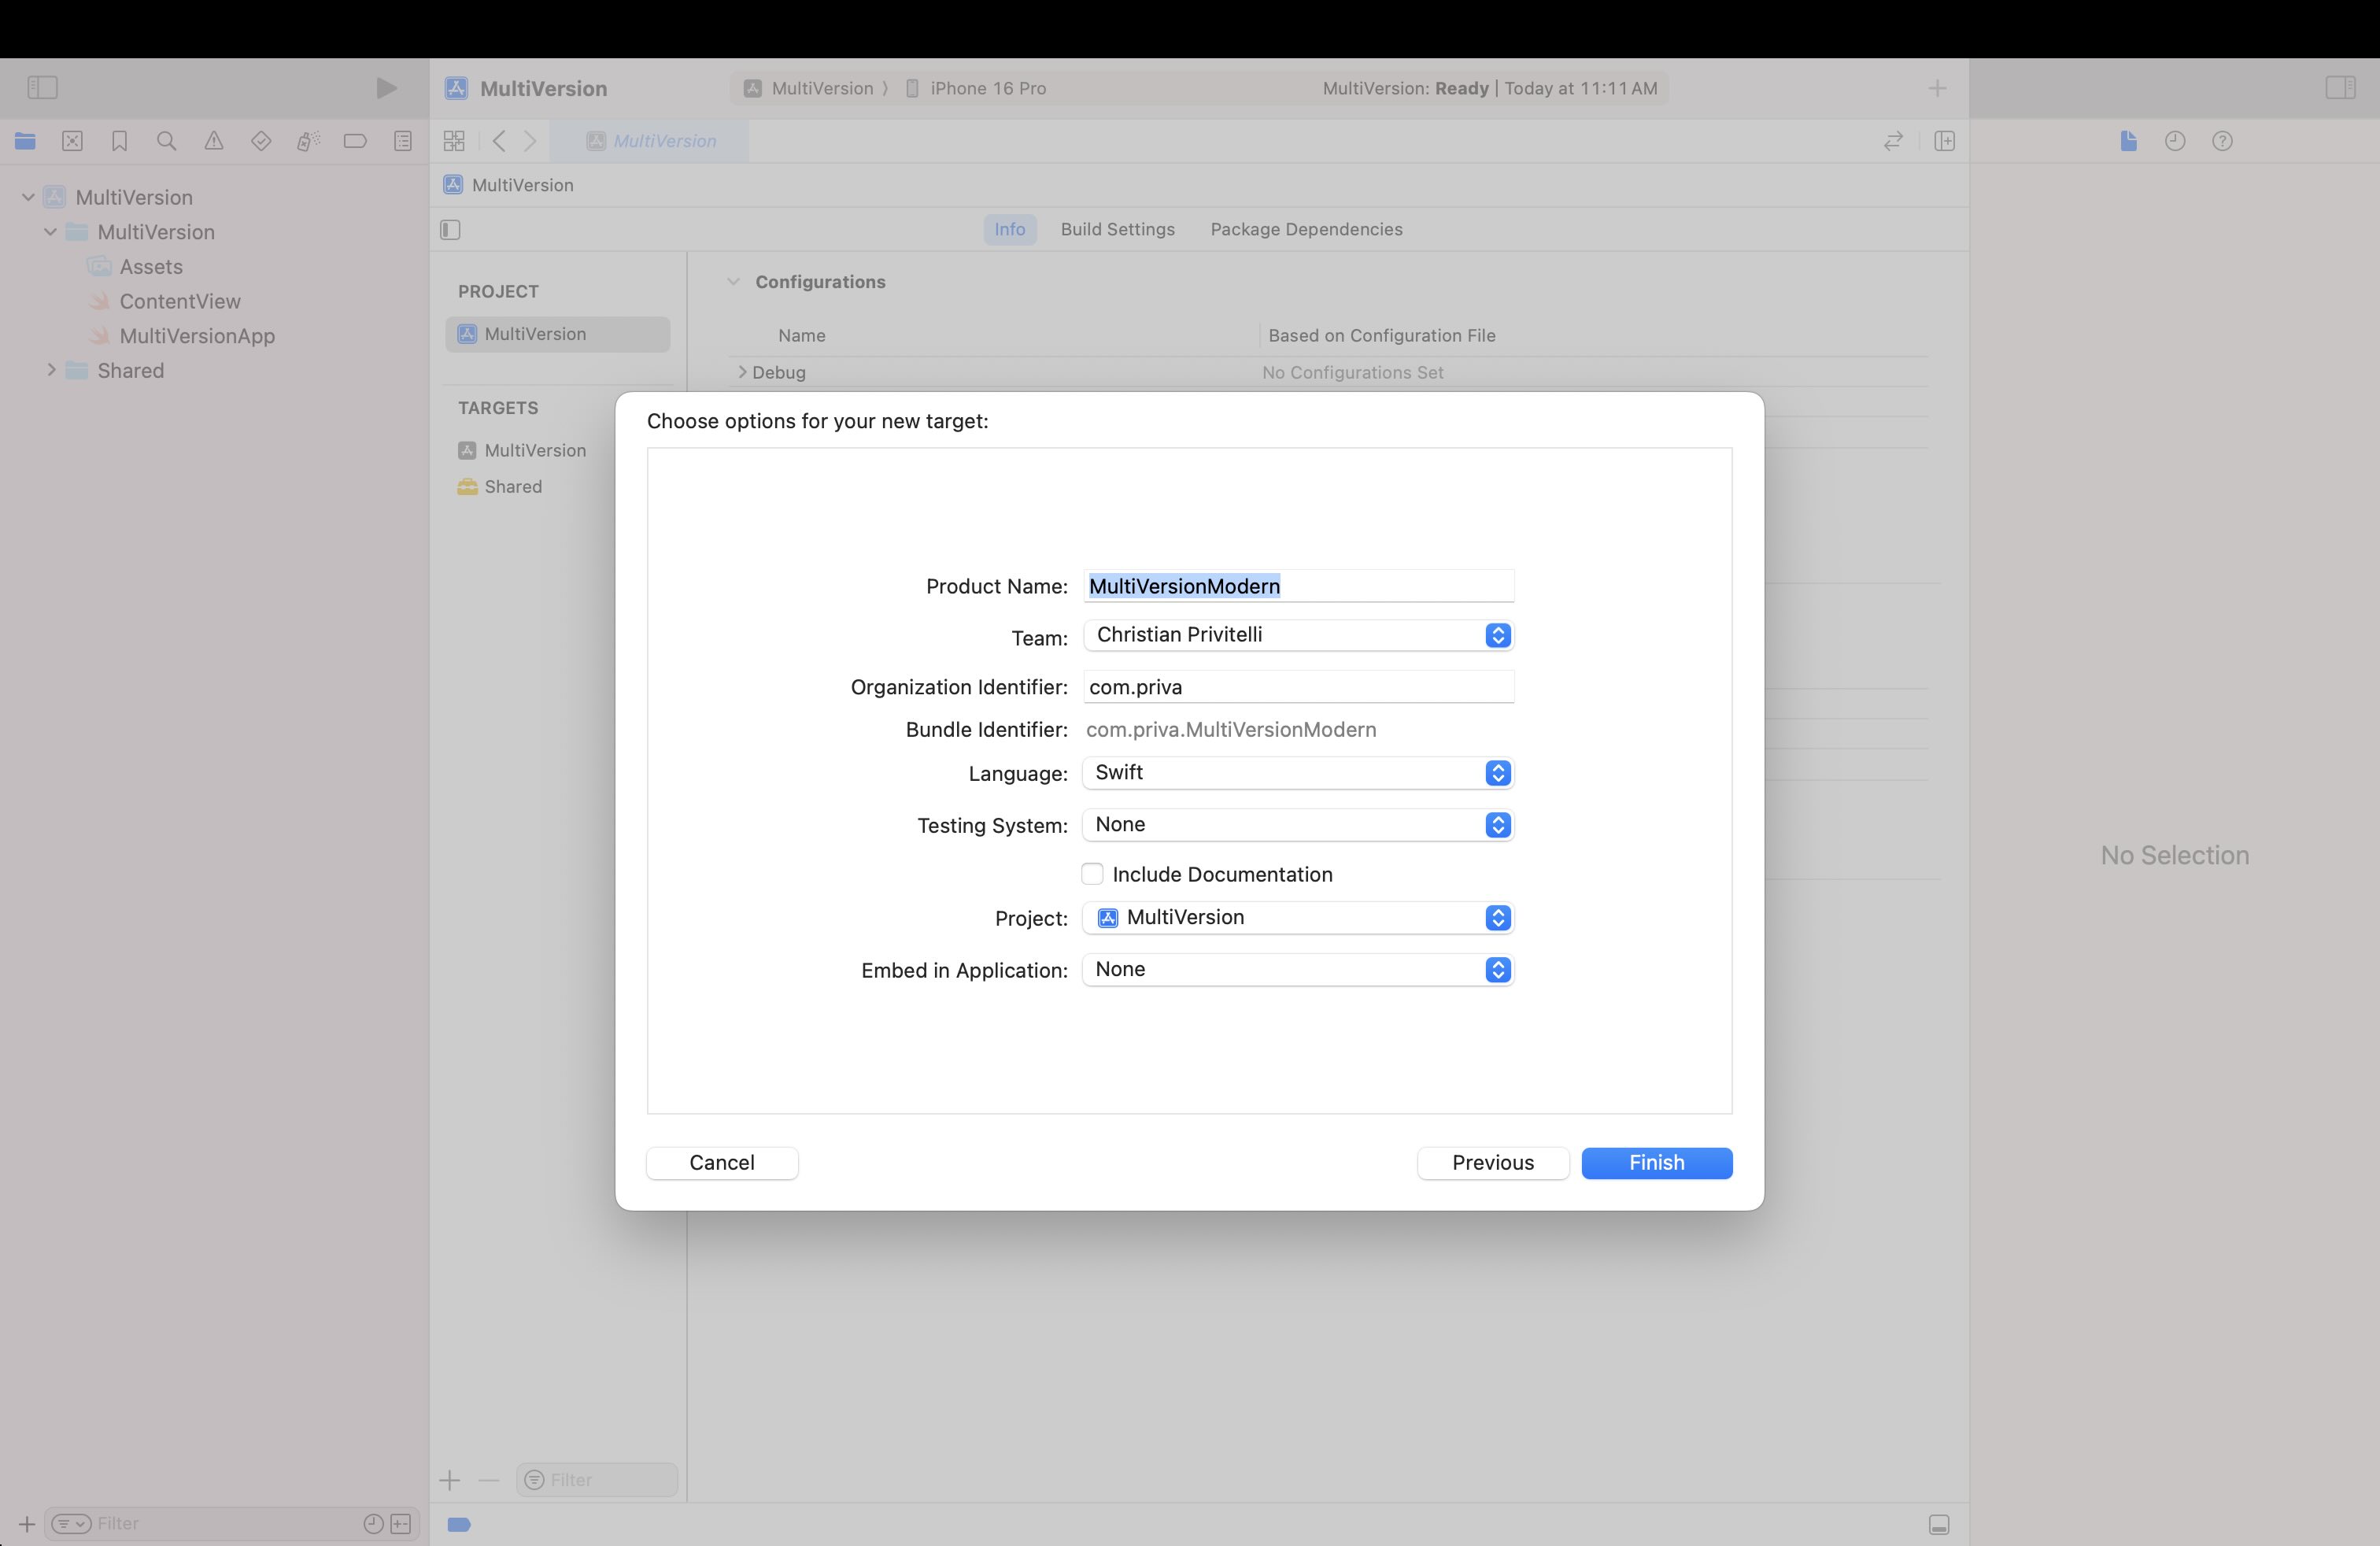
Task: Cancel the new target dialog
Action: 722,1163
